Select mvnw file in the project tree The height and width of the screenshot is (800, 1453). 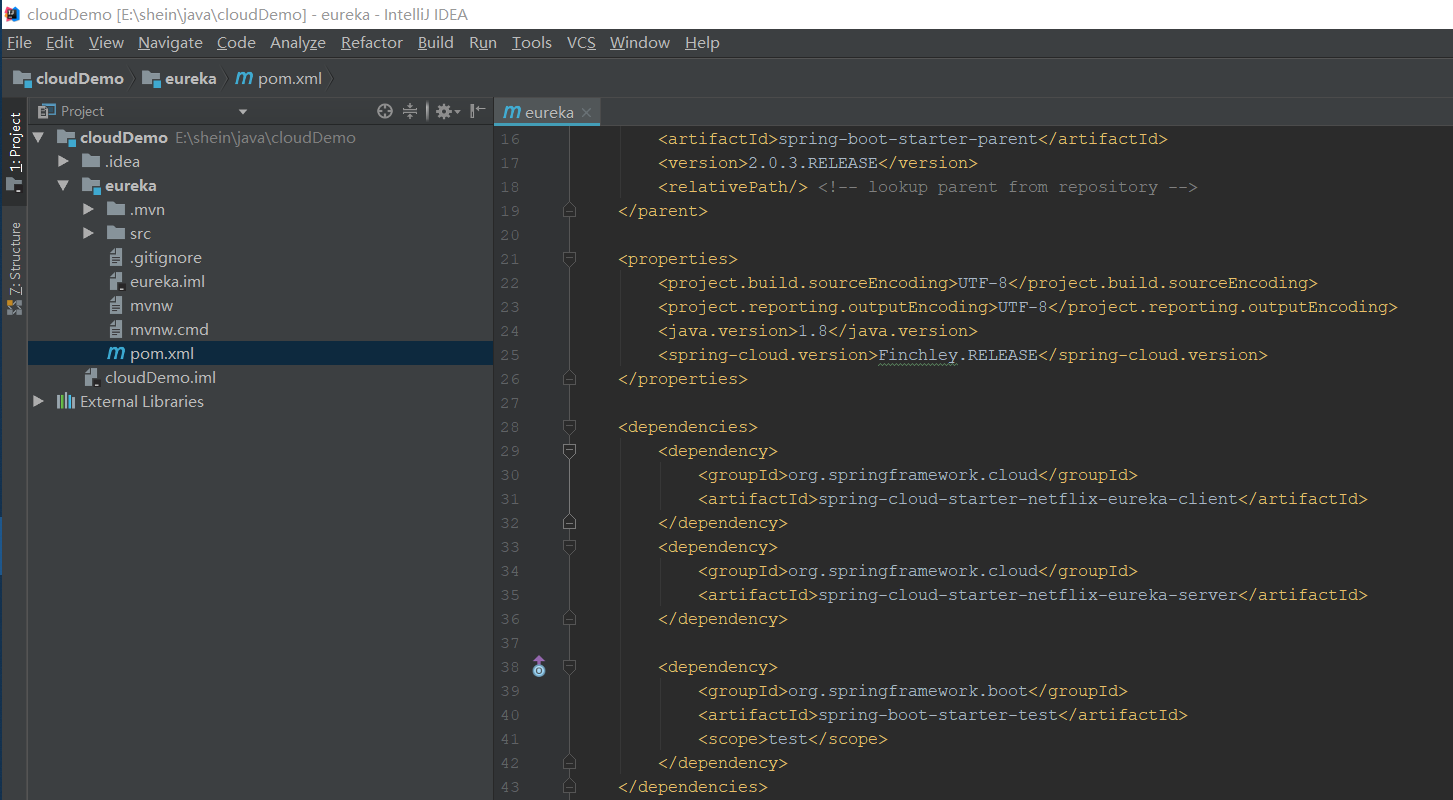[151, 305]
